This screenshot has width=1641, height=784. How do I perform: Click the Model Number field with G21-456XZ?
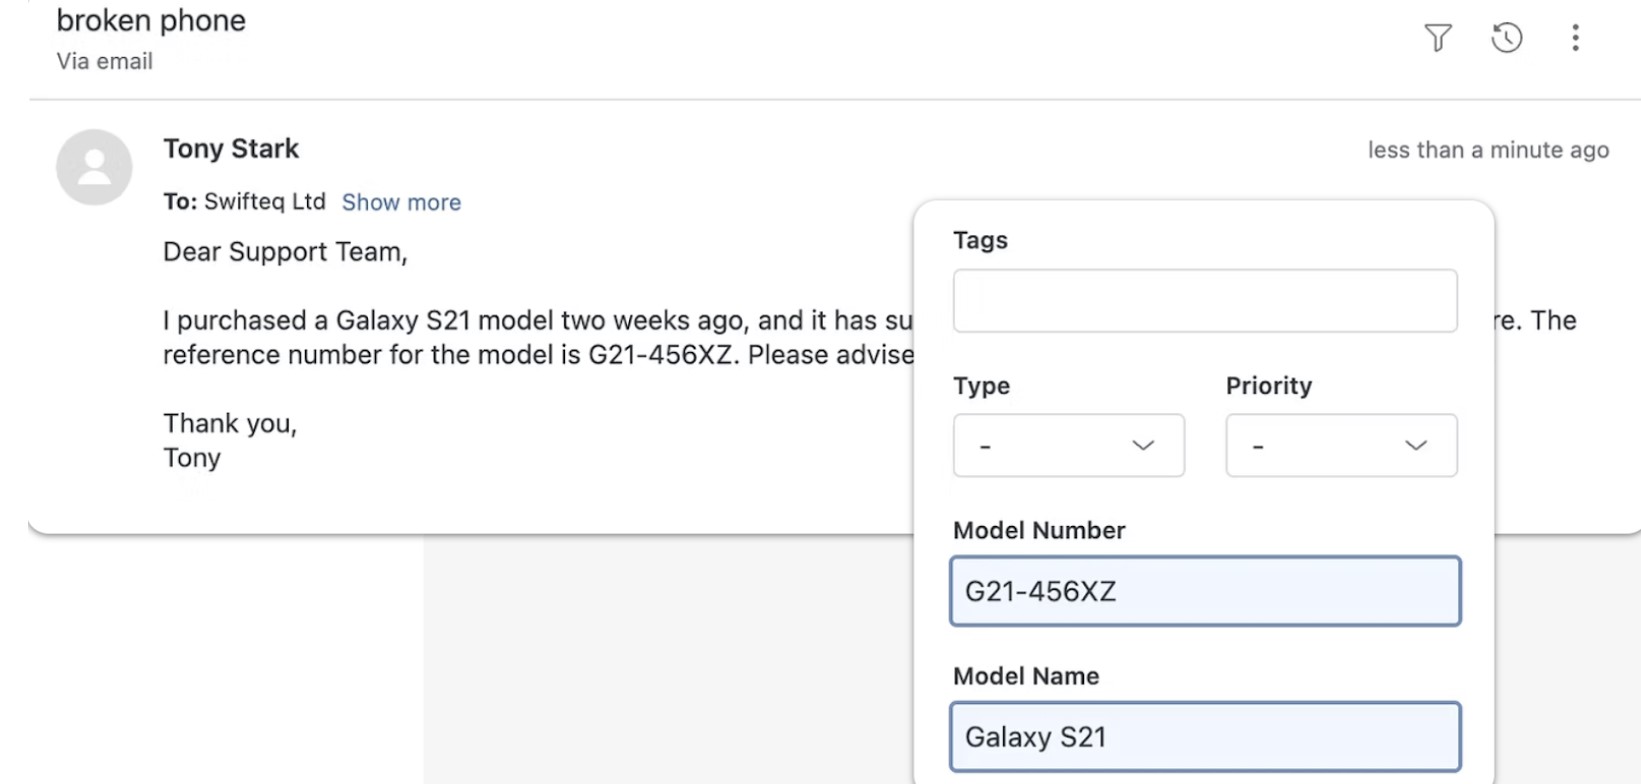[1204, 591]
